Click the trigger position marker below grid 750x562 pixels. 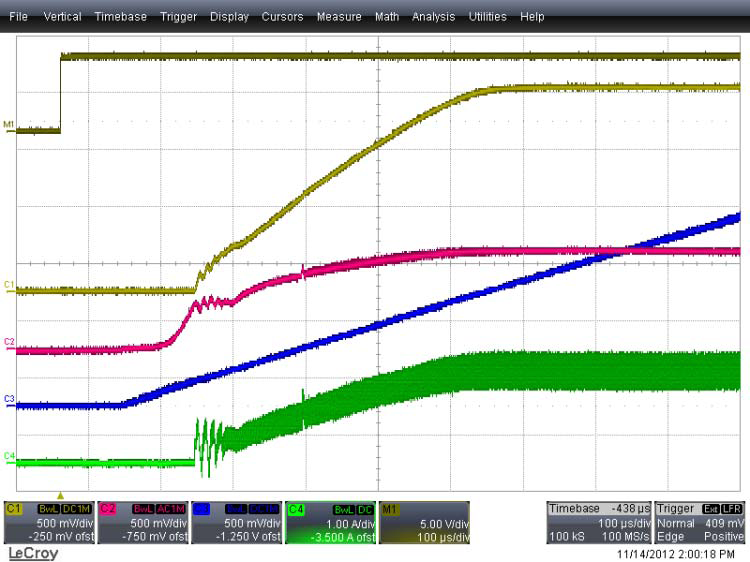pos(60,495)
